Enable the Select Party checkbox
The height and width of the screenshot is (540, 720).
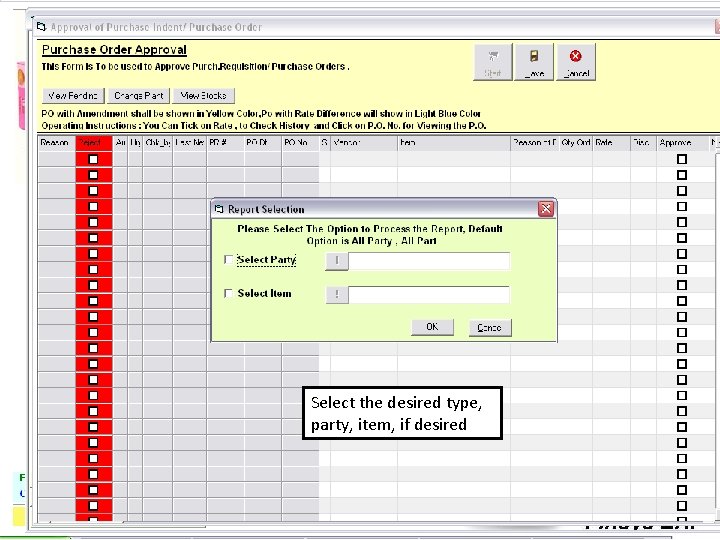[x=228, y=260]
